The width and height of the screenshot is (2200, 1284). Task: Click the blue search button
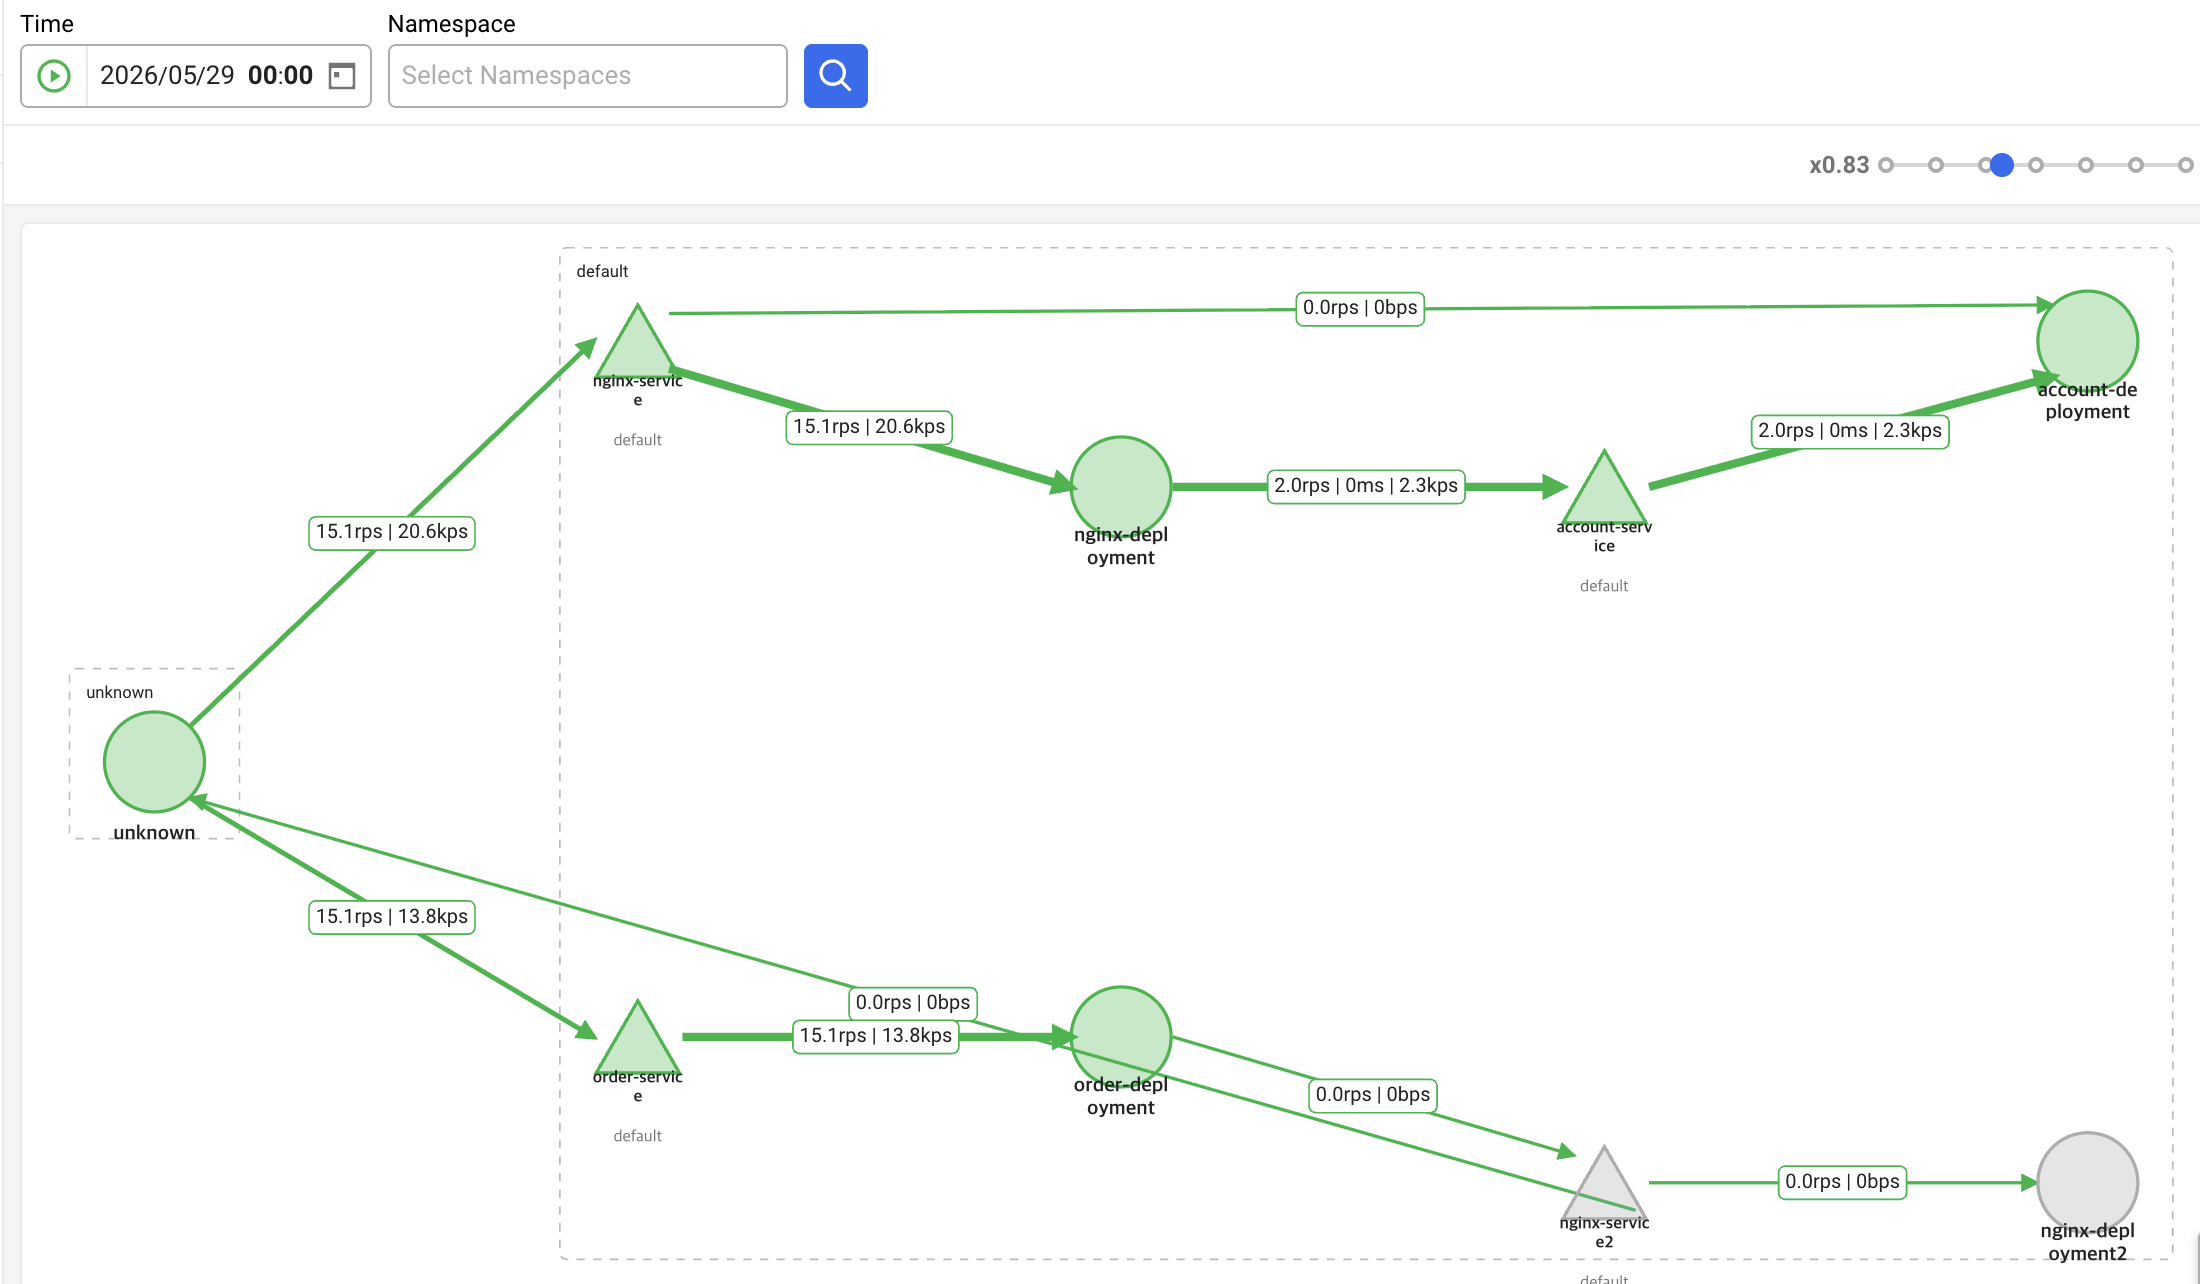click(835, 76)
